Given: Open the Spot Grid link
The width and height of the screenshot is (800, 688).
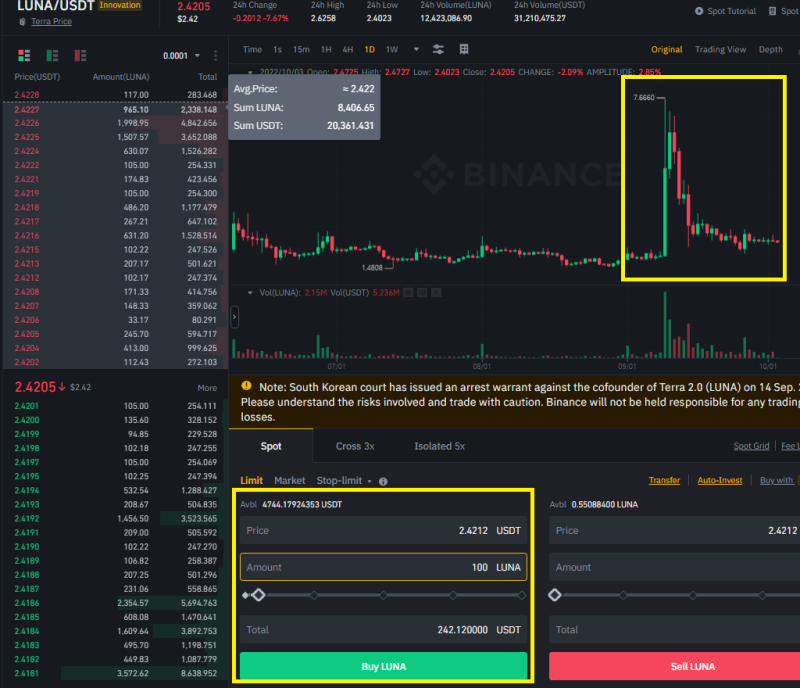Looking at the screenshot, I should pos(751,446).
